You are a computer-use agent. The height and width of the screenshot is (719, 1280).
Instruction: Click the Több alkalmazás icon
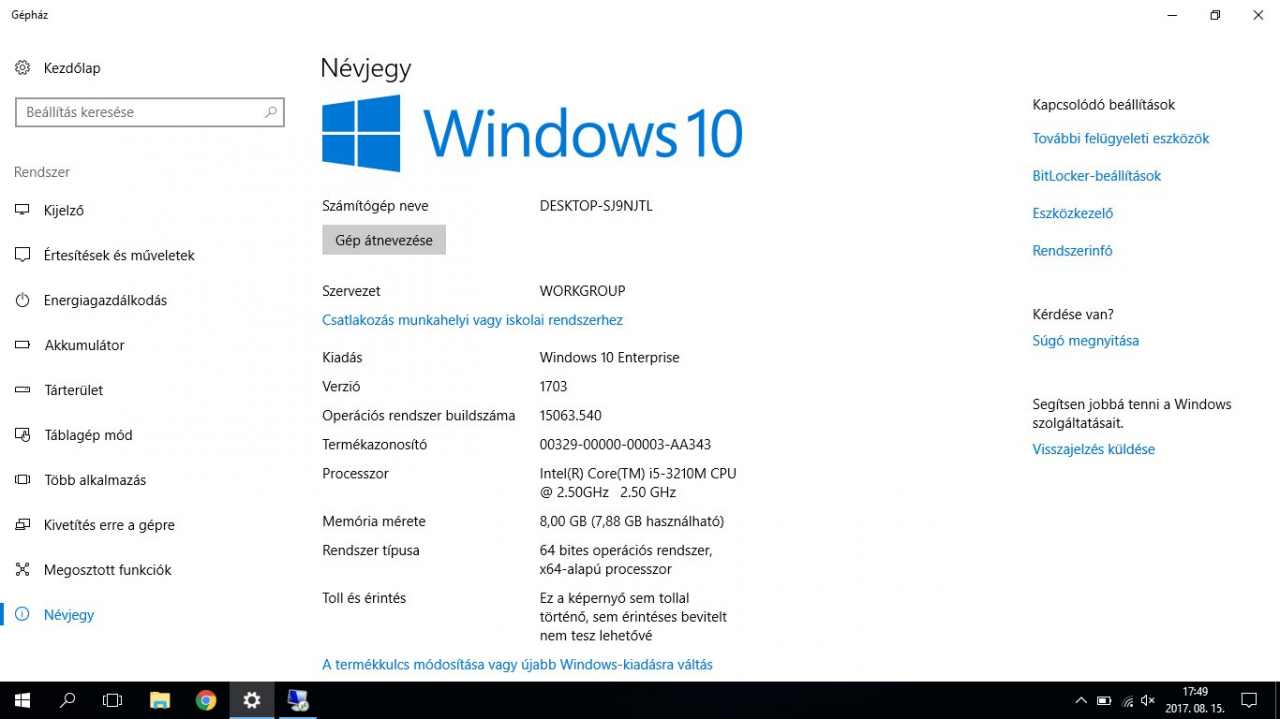click(23, 480)
